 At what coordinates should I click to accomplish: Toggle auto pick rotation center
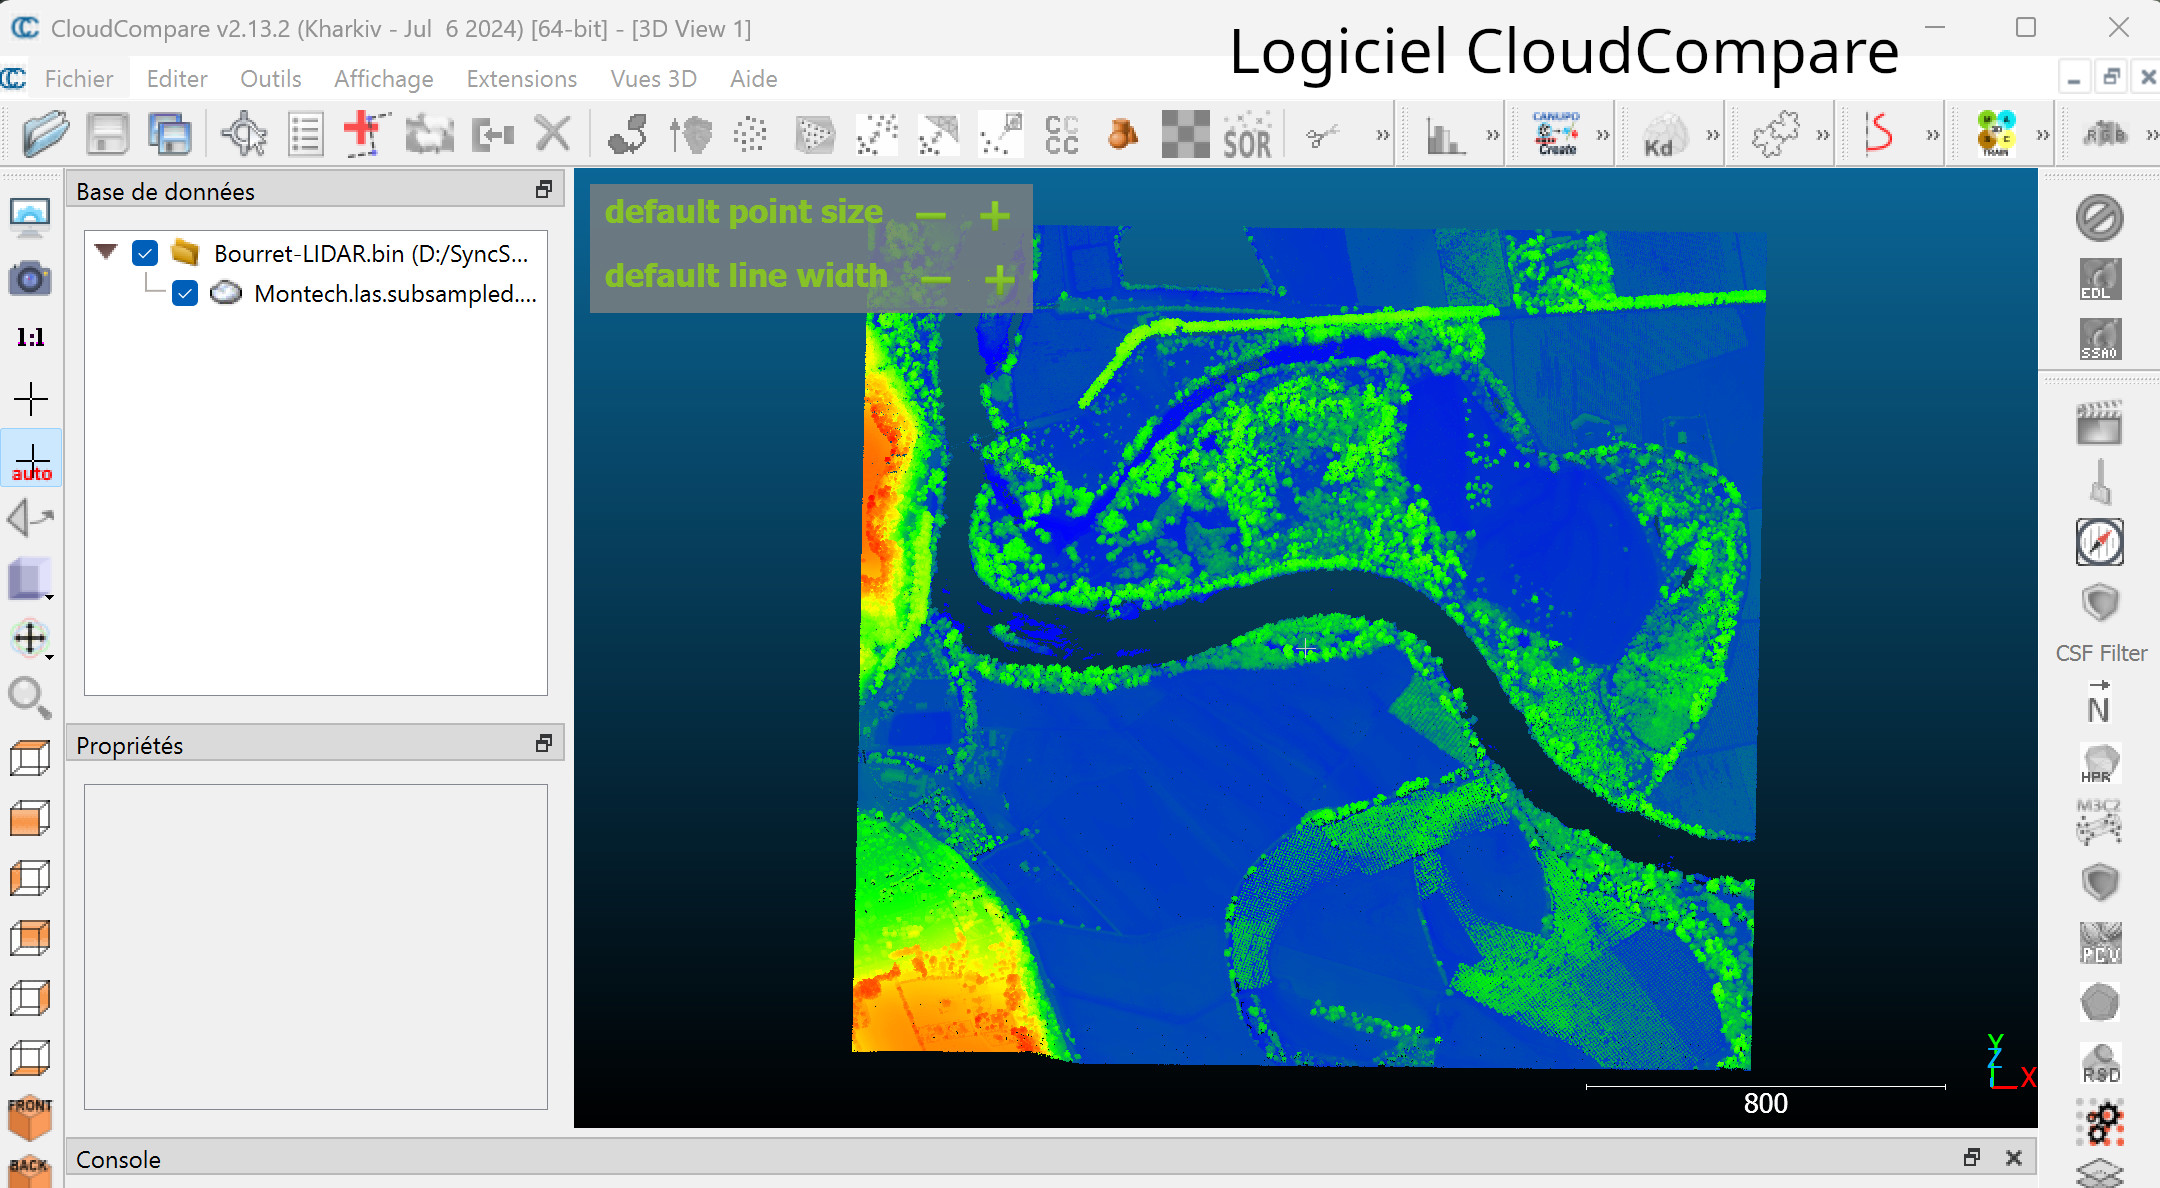31,460
